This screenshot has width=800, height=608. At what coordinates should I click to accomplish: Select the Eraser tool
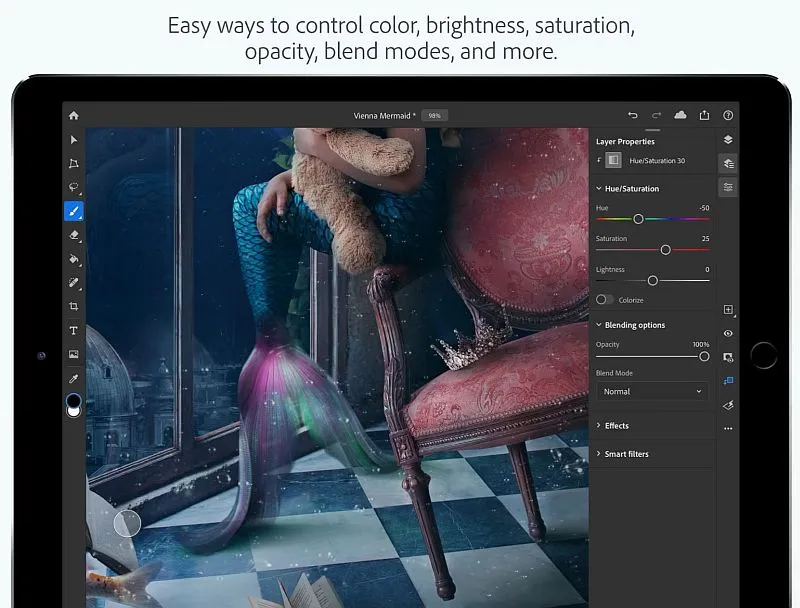[73, 236]
